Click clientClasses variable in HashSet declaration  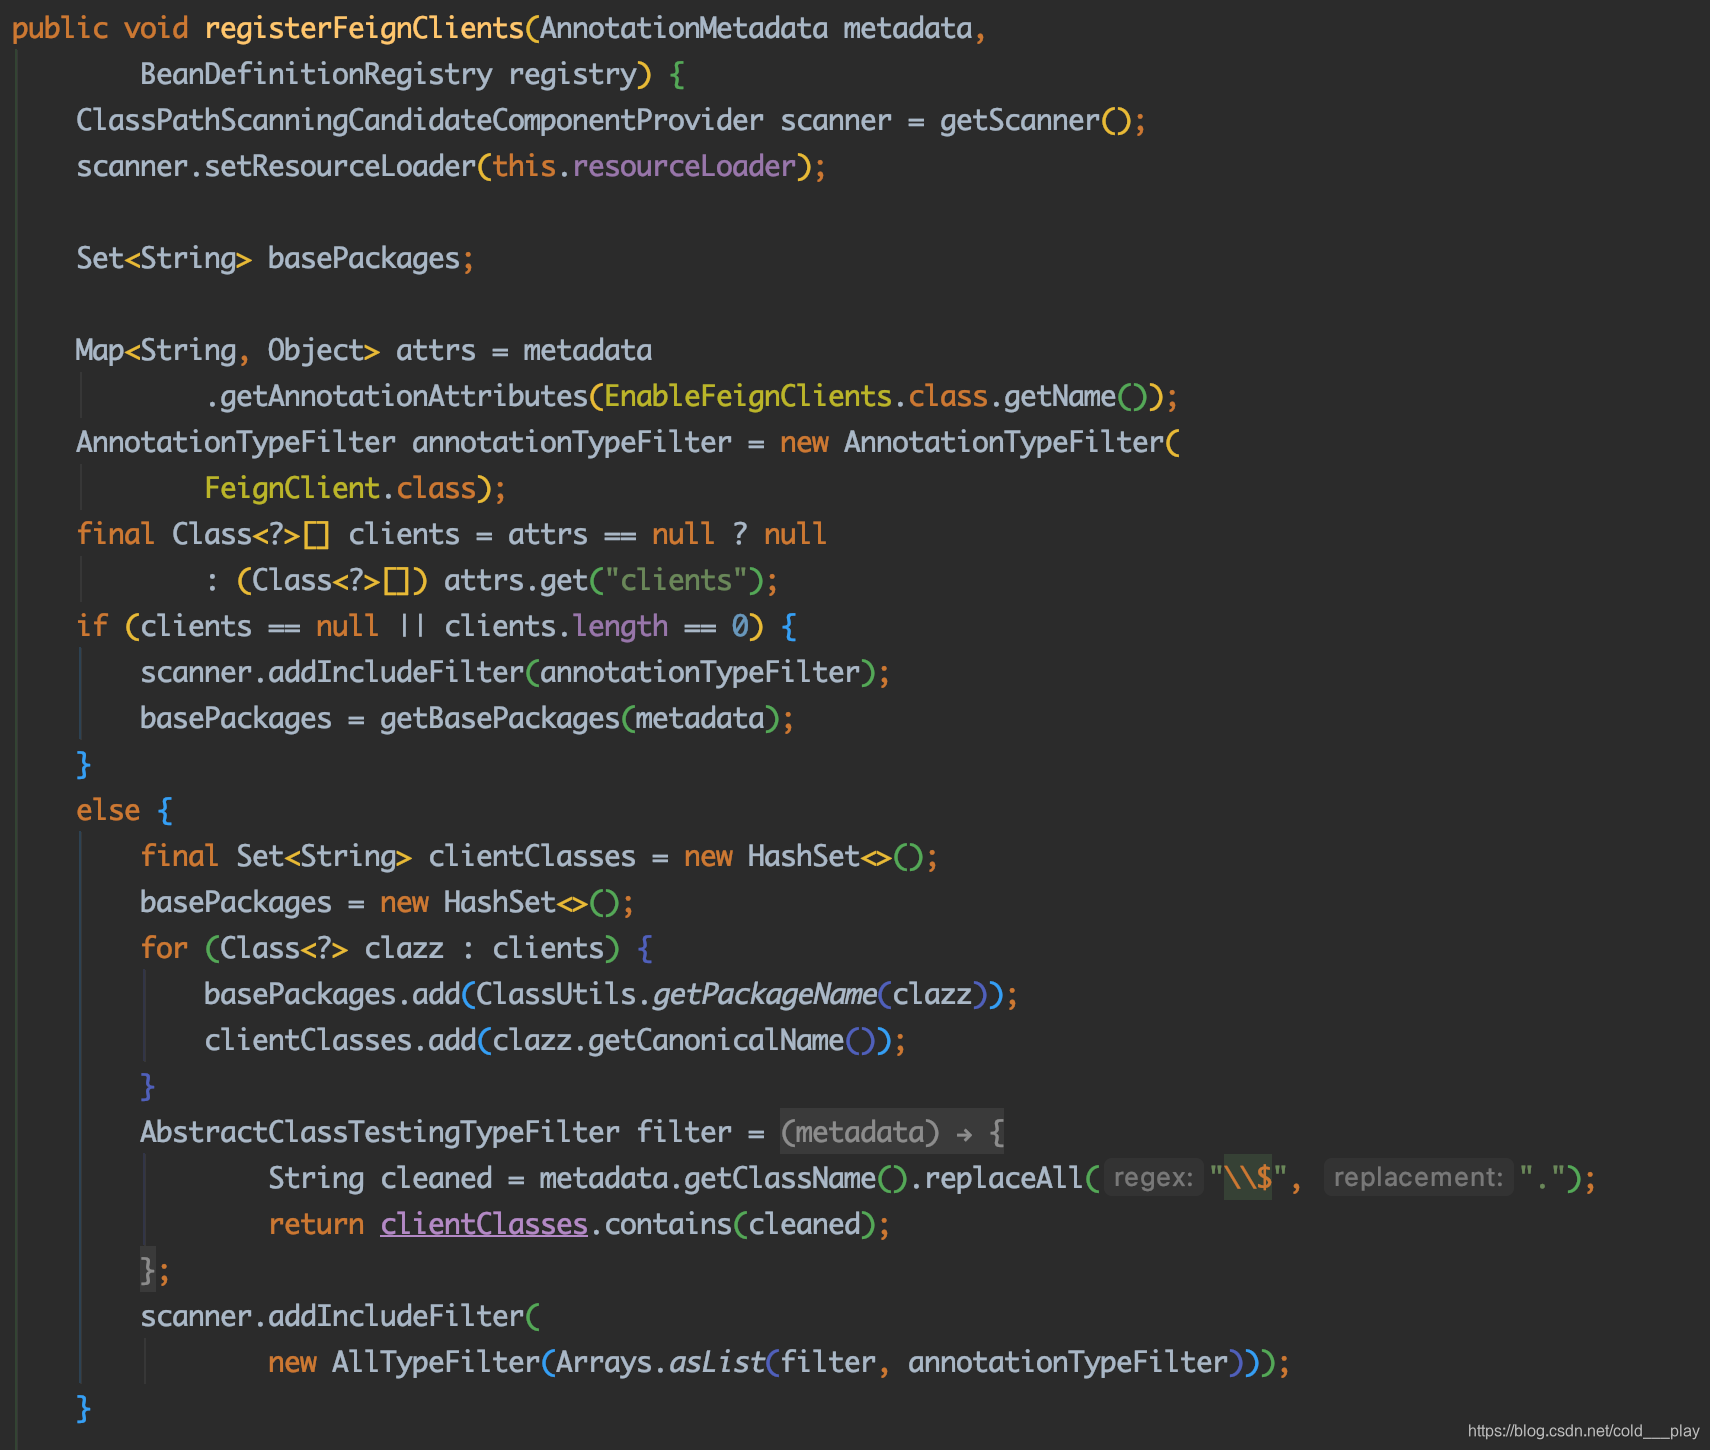tap(532, 856)
